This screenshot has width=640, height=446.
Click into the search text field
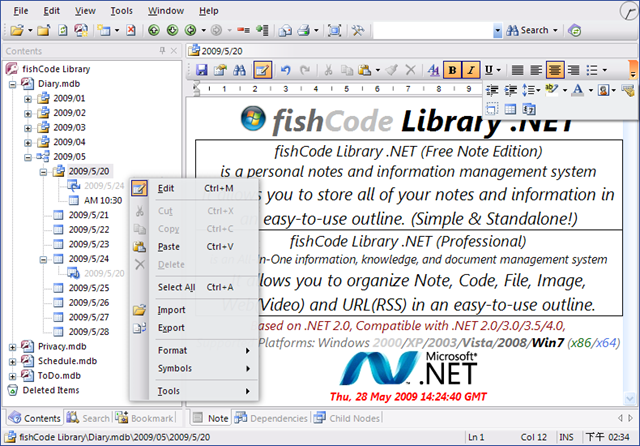[x=433, y=31]
